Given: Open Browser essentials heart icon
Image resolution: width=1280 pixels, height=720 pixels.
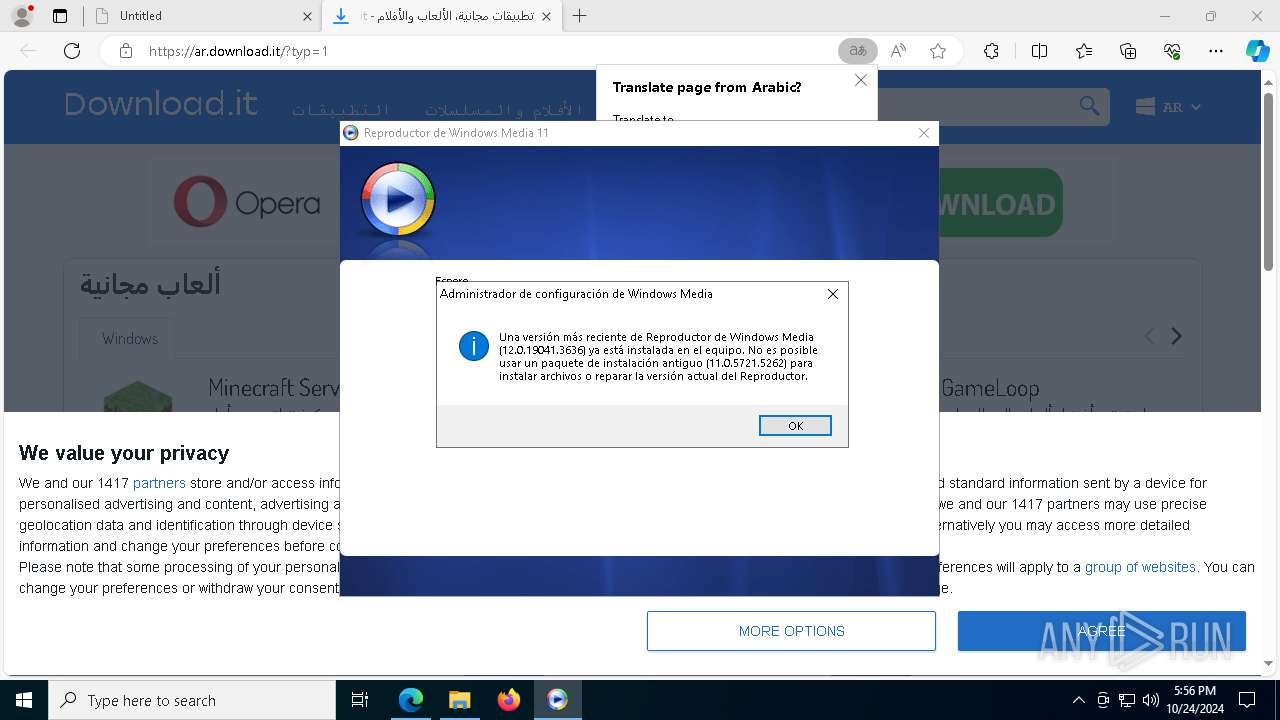Looking at the screenshot, I should (1172, 51).
